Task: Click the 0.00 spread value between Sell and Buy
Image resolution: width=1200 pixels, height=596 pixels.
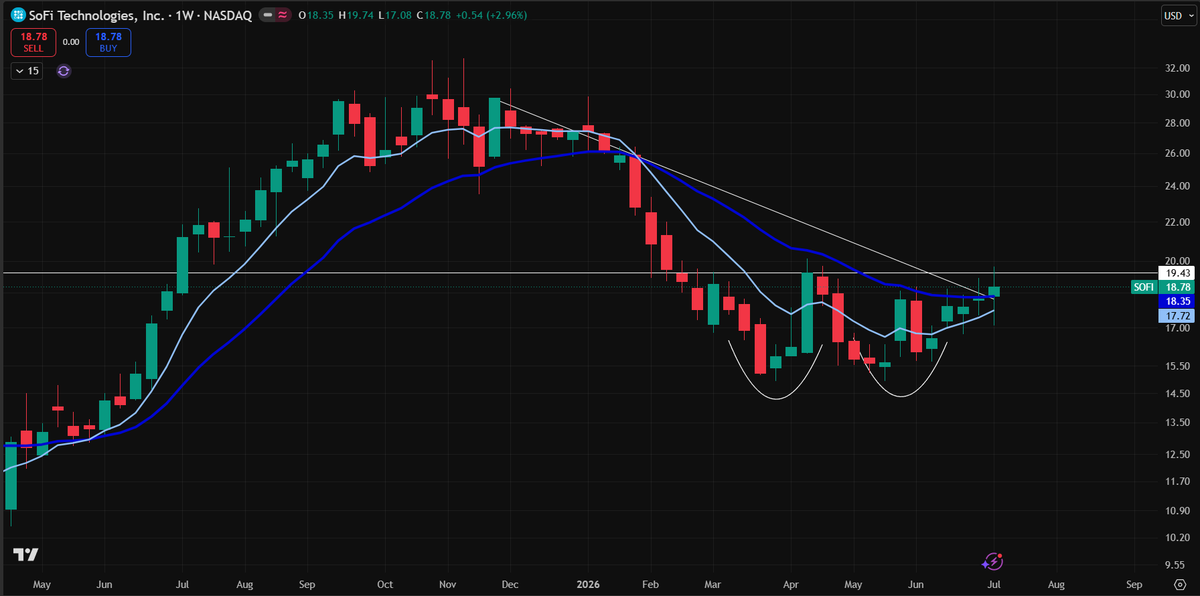Action: tap(70, 42)
